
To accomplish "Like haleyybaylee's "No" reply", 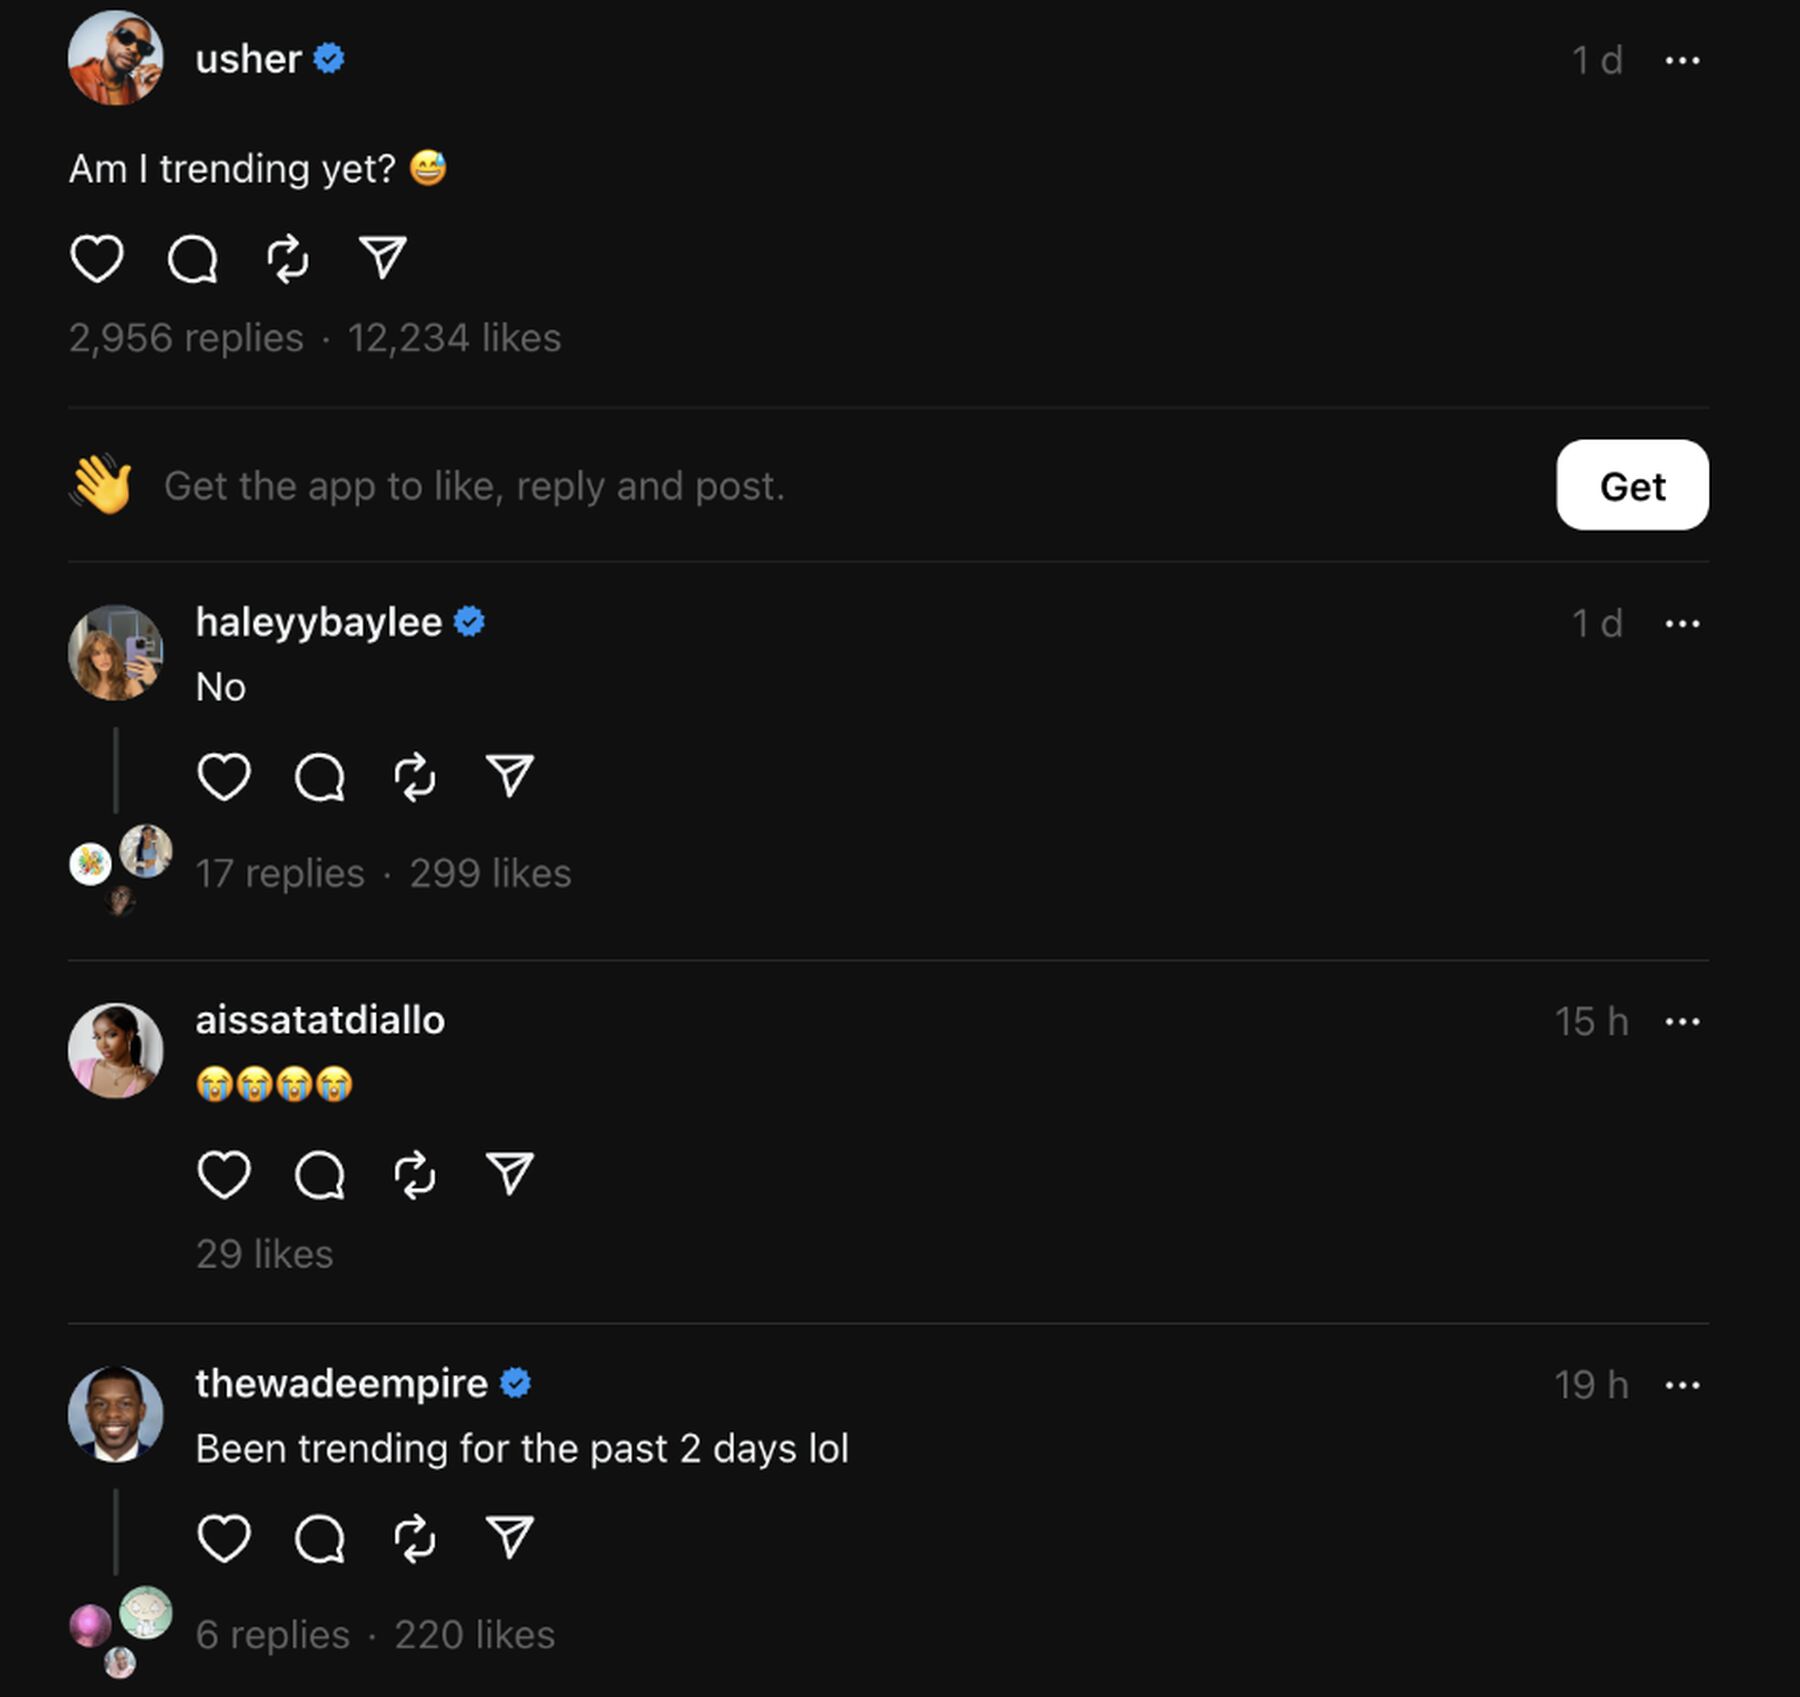I will click(223, 777).
